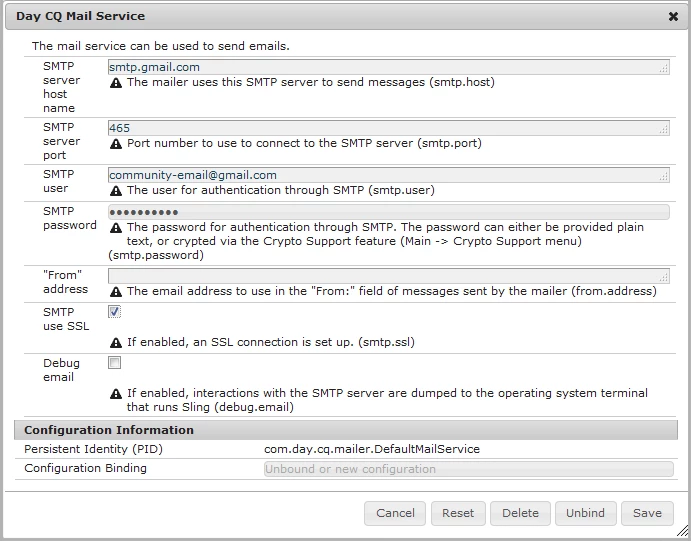
Task: Click the Day CQ Mail Service title
Action: (81, 16)
